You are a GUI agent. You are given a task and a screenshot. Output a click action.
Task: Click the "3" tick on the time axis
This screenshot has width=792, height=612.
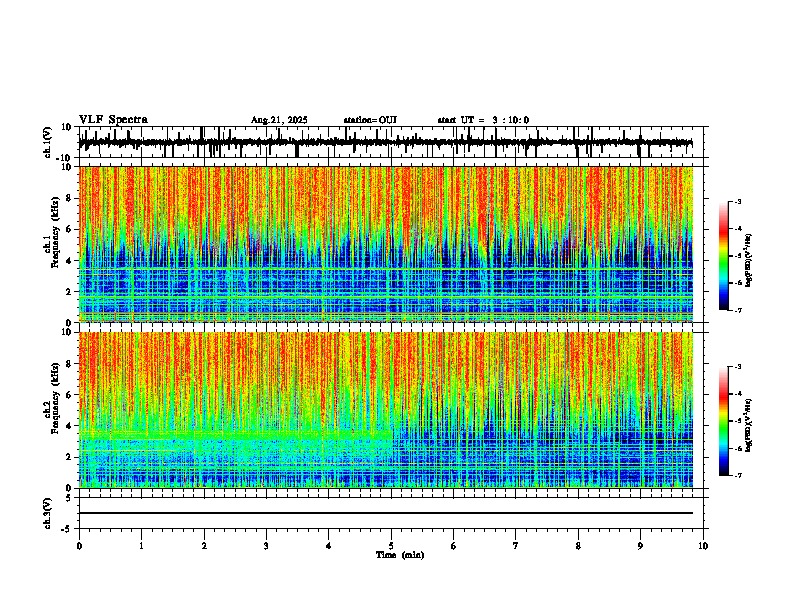pos(266,546)
